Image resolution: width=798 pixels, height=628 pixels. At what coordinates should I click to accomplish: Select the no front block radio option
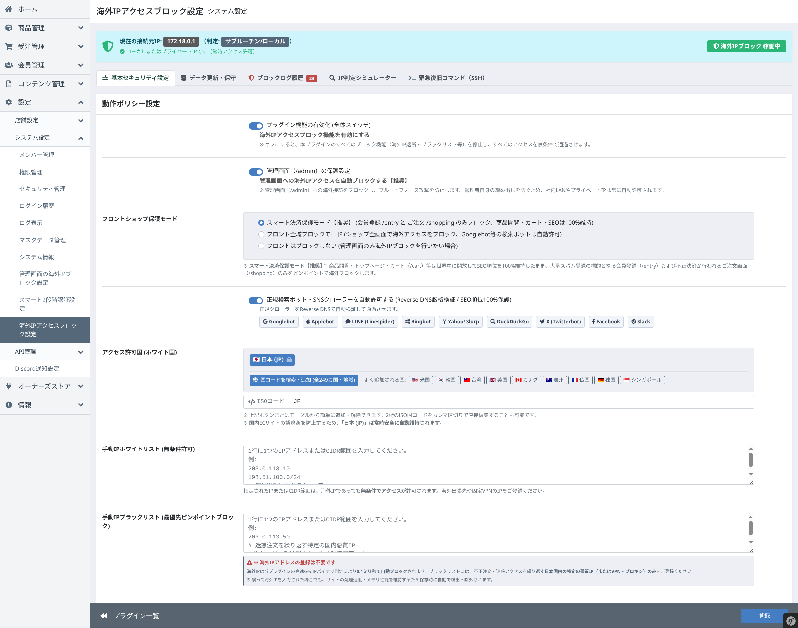(261, 246)
